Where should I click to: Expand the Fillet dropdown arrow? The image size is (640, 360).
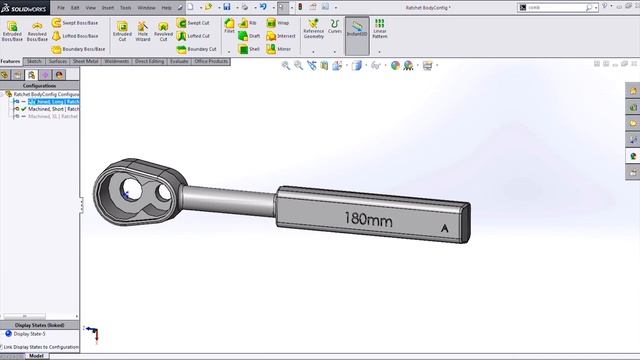[x=229, y=52]
